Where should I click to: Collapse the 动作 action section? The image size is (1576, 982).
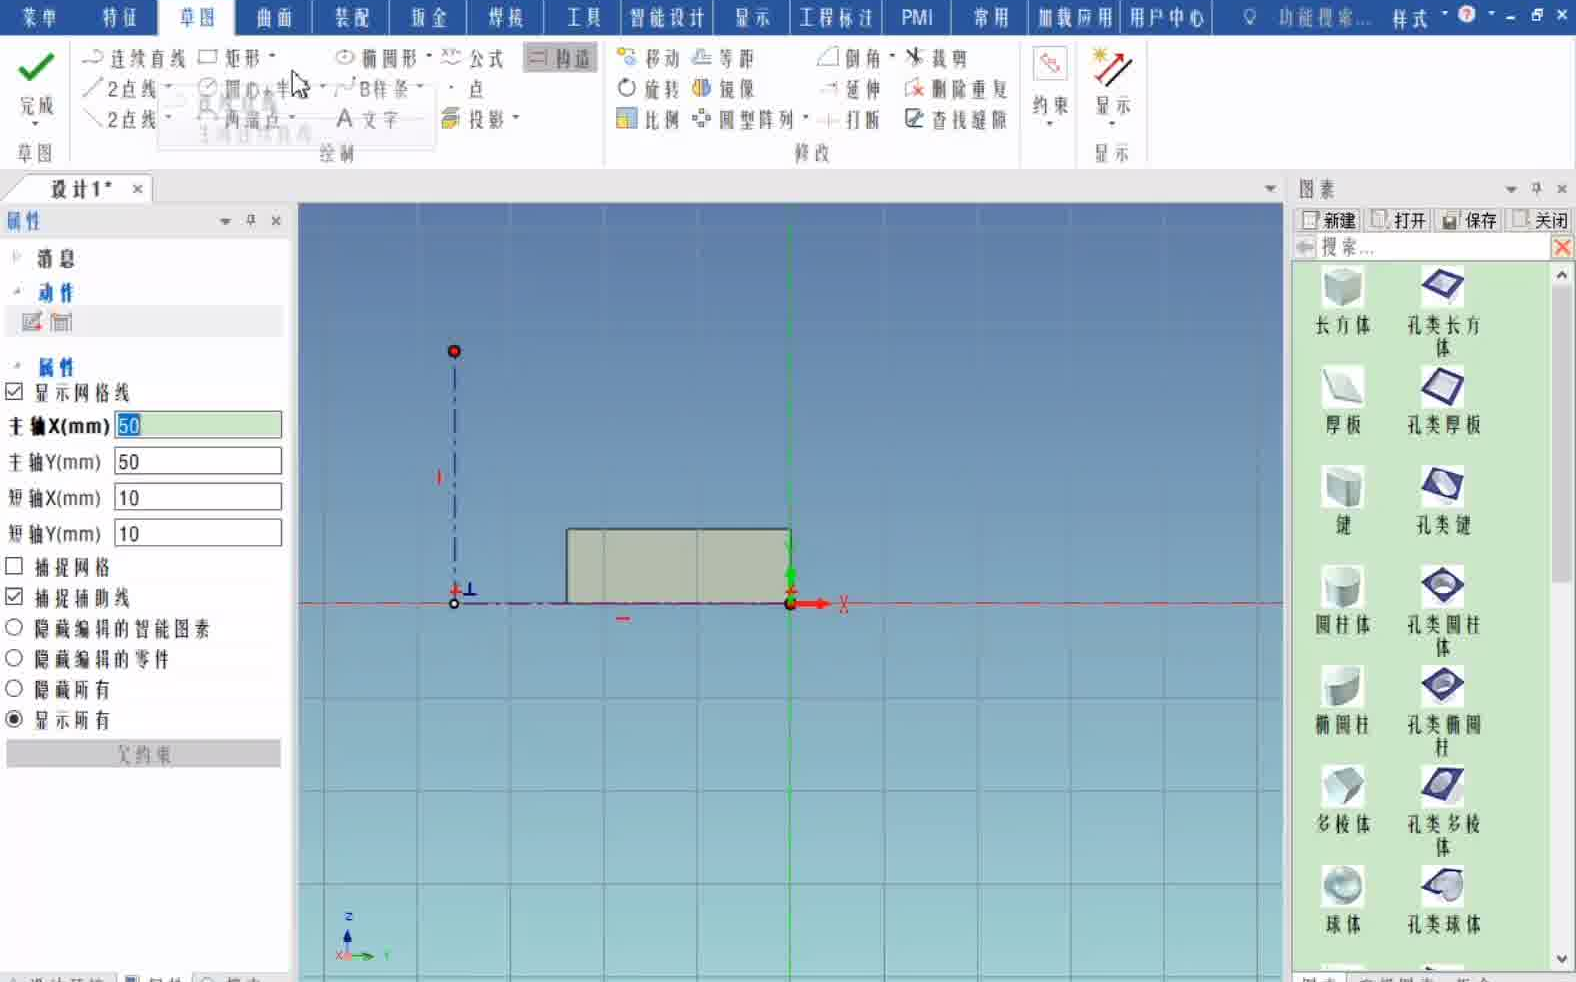pyautogui.click(x=16, y=292)
